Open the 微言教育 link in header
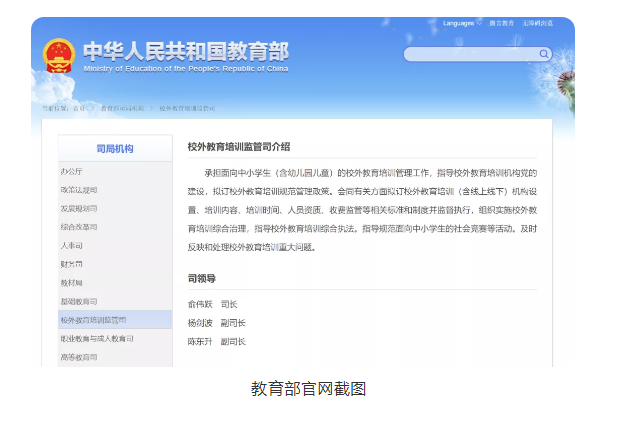Screen dimensions: 624x448 click(502, 23)
